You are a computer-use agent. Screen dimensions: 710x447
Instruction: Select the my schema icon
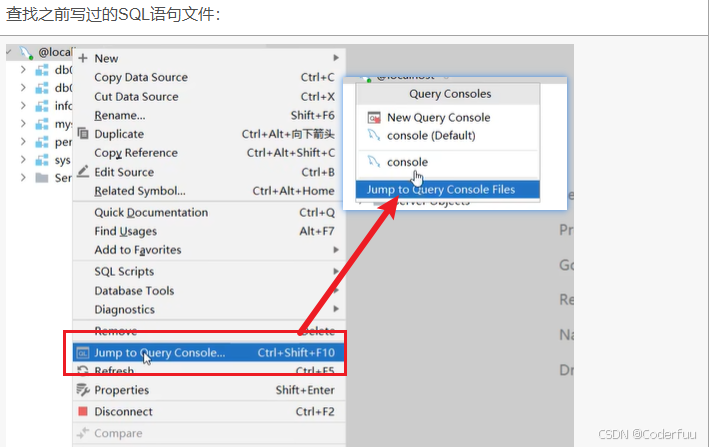point(42,124)
